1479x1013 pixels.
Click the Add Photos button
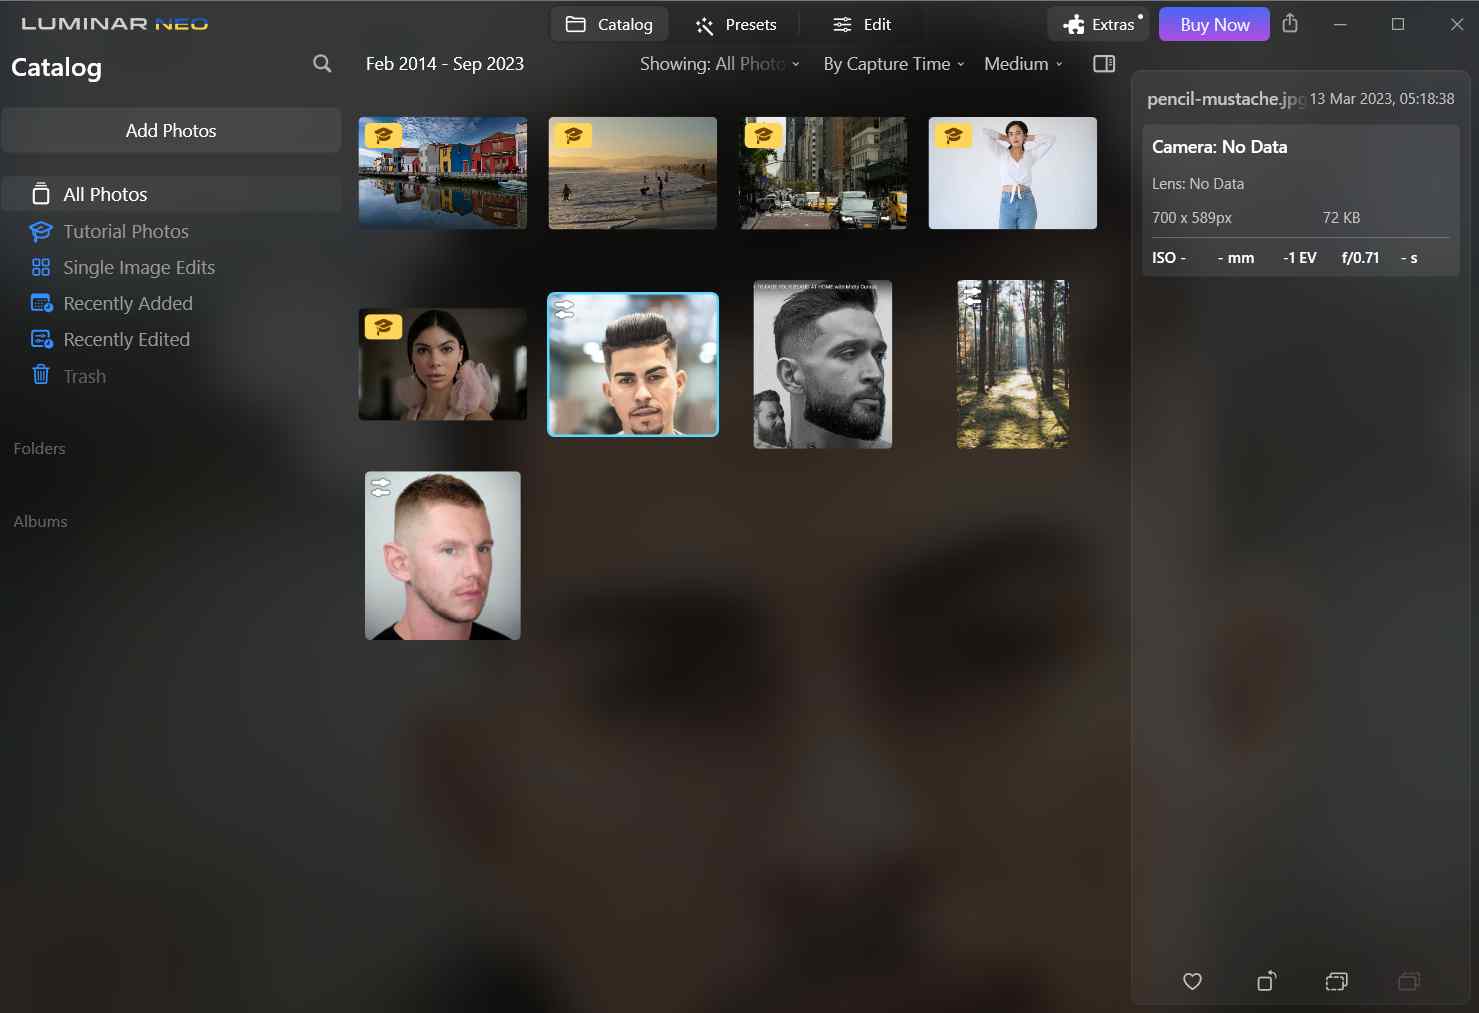coord(171,131)
